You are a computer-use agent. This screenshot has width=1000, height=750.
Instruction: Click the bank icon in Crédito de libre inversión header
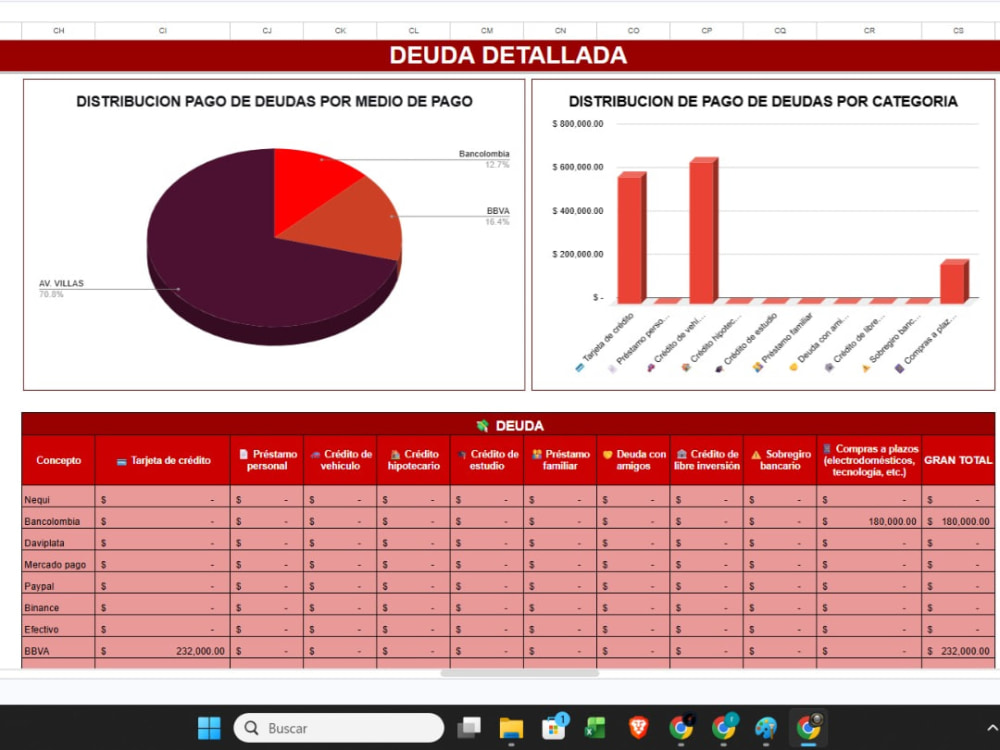point(682,454)
